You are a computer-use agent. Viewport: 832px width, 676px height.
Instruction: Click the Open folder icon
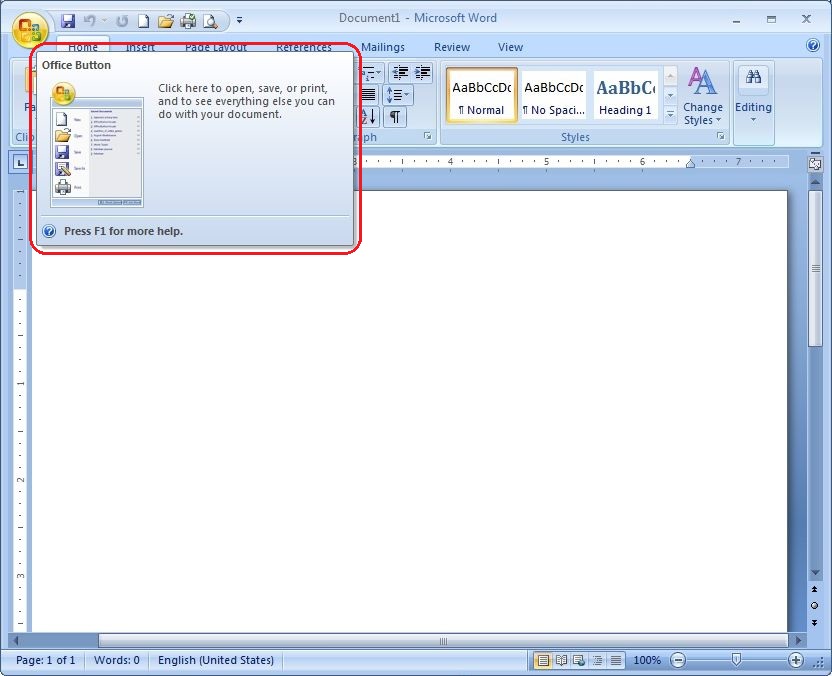coord(166,20)
